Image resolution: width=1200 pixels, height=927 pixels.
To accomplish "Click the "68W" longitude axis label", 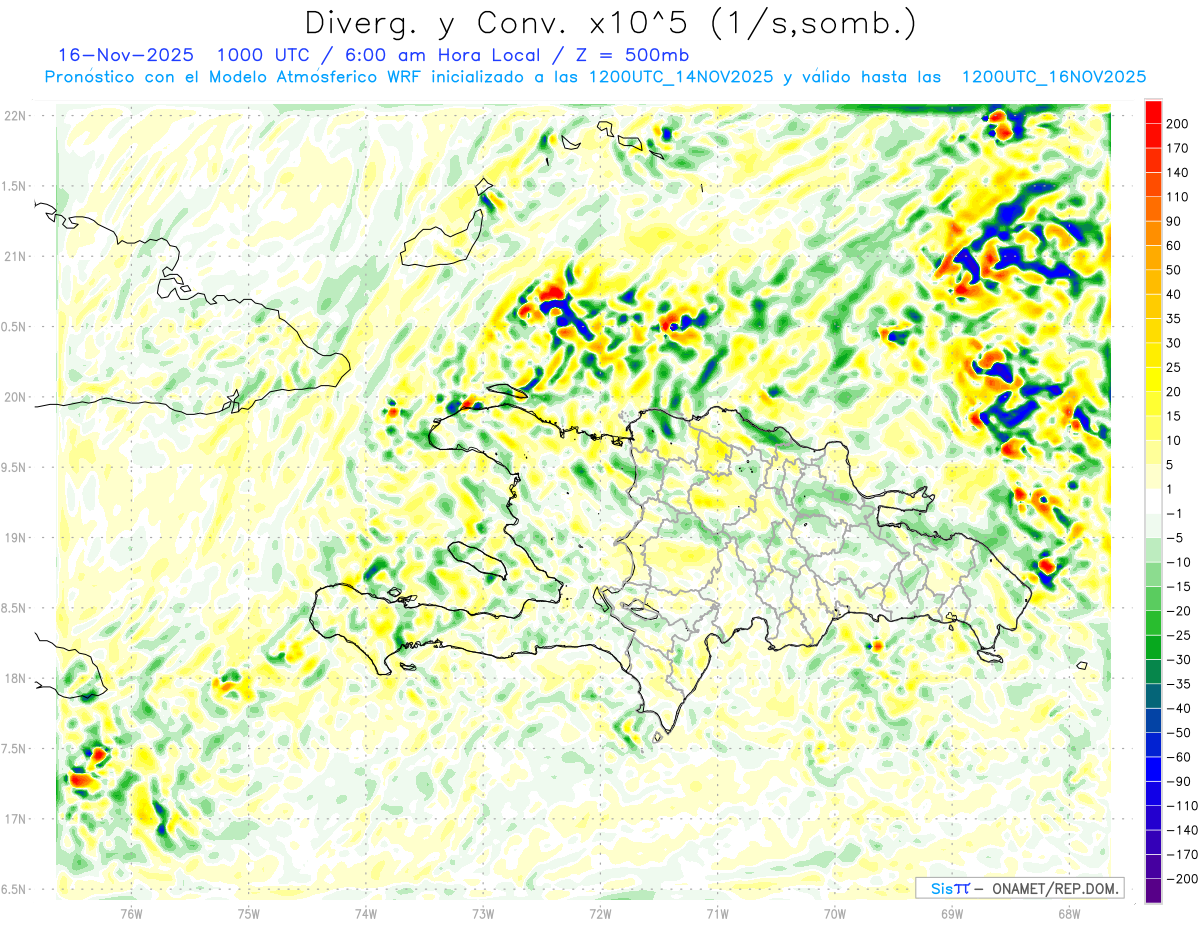I will coord(1068,913).
